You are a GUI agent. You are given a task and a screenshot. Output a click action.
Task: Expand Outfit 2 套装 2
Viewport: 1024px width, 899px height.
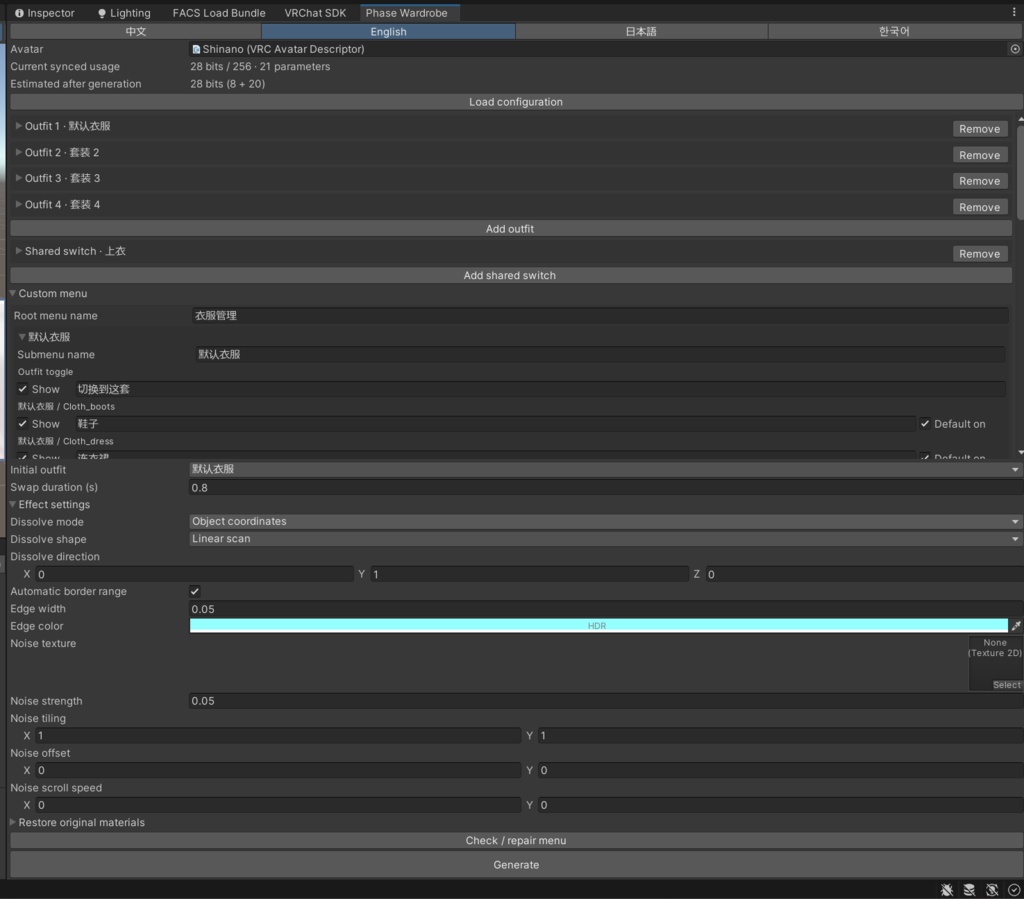point(19,152)
